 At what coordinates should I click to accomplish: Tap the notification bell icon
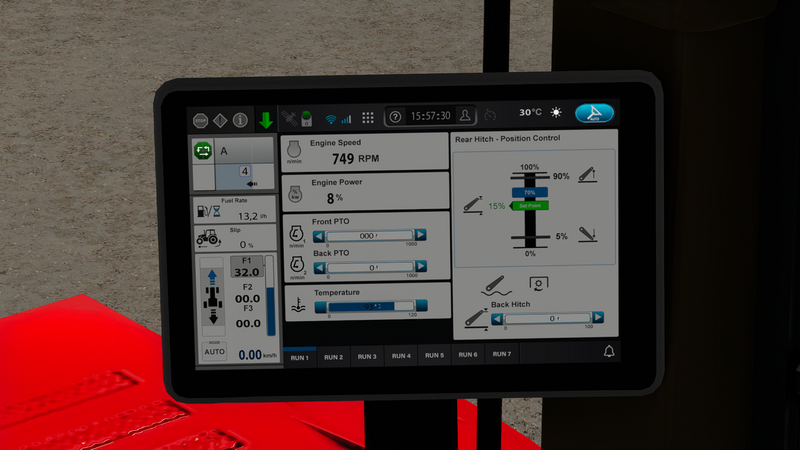pos(608,351)
